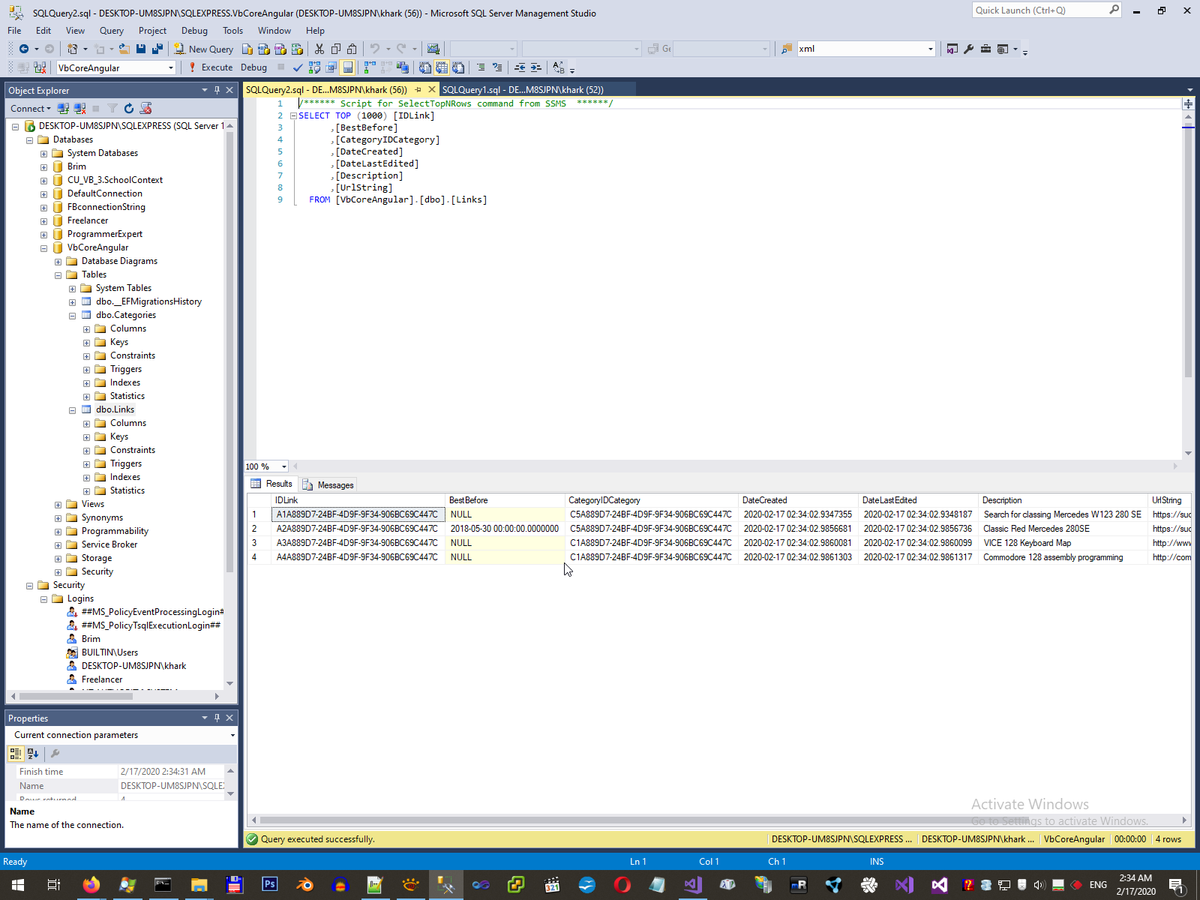Click the Cut scissors icon
Viewport: 1200px width, 900px height.
[319, 49]
